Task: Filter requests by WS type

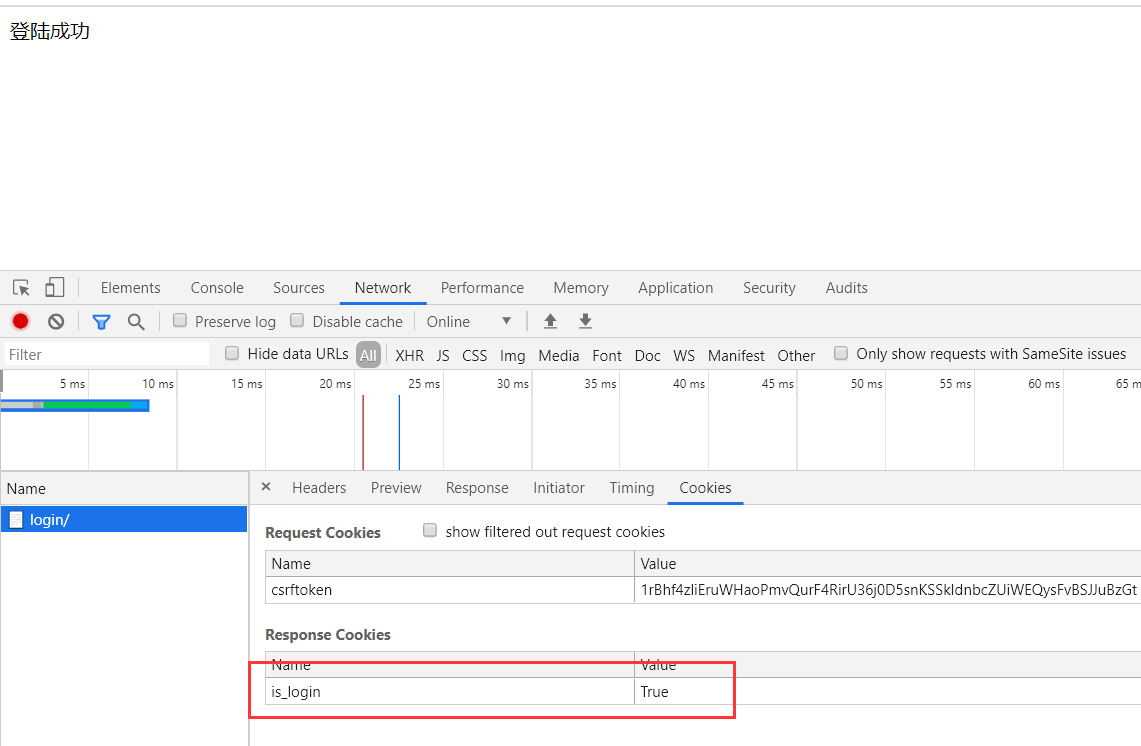Action: [684, 355]
